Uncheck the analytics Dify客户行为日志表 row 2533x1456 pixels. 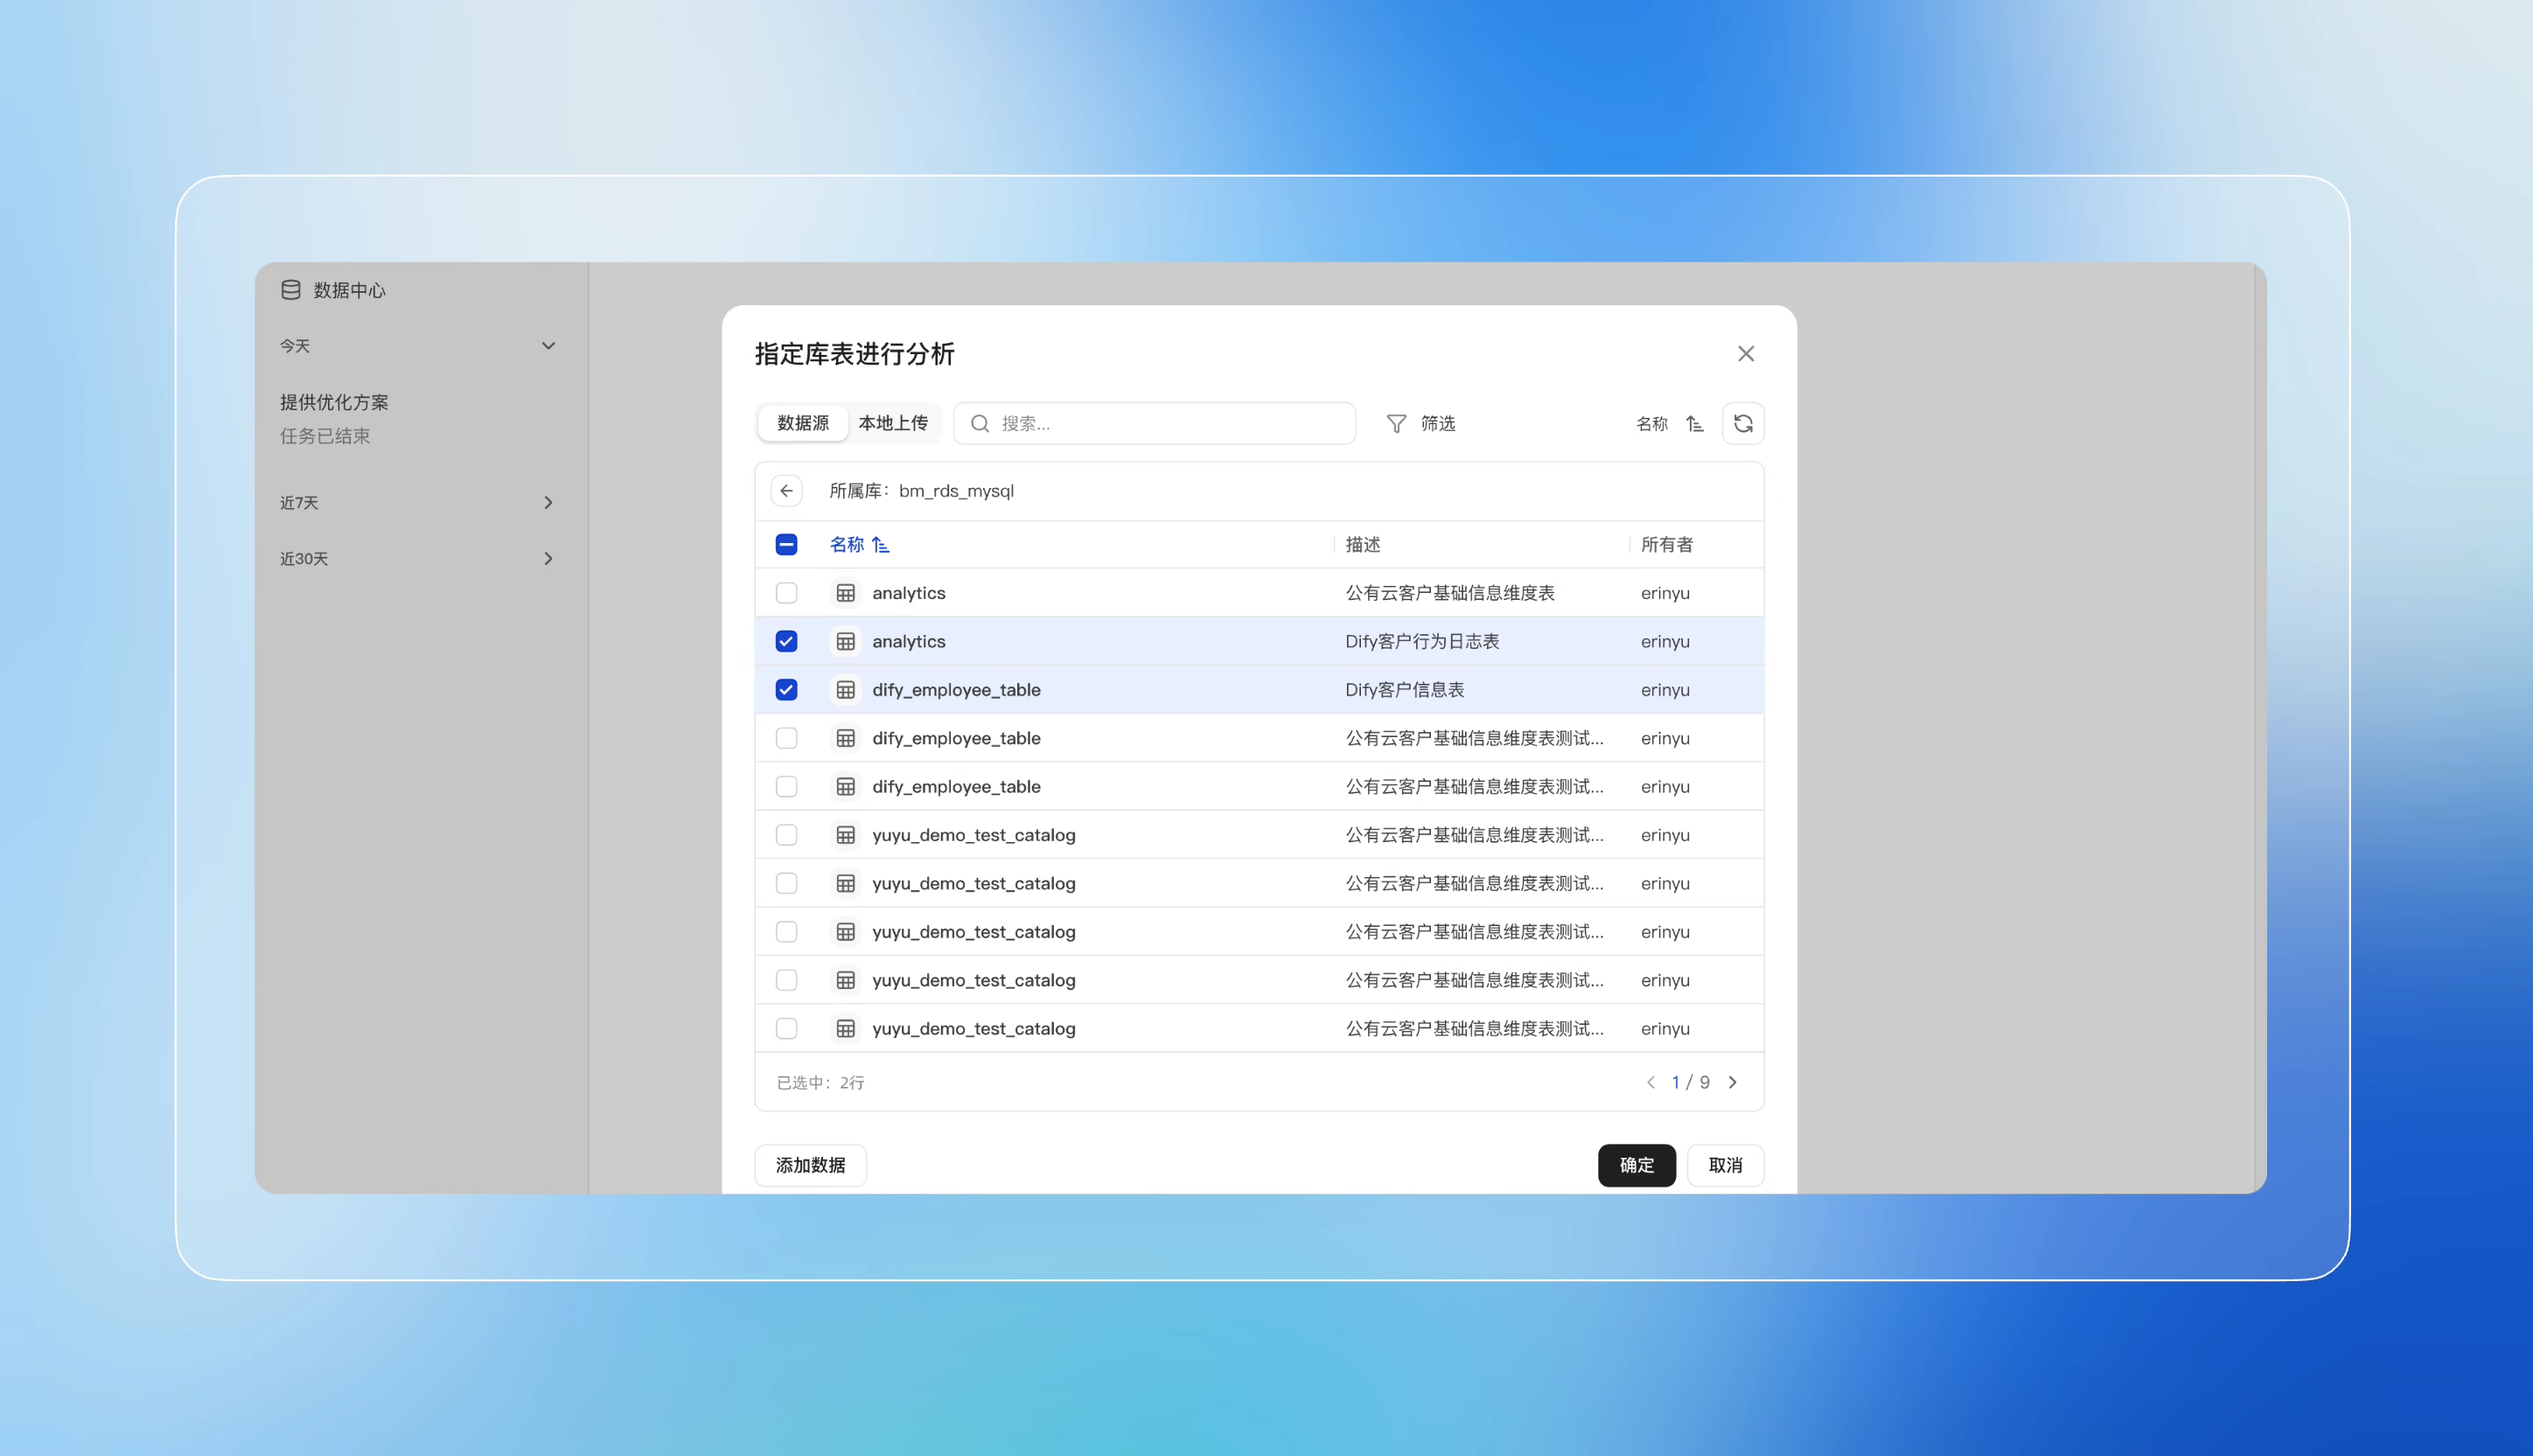(786, 641)
